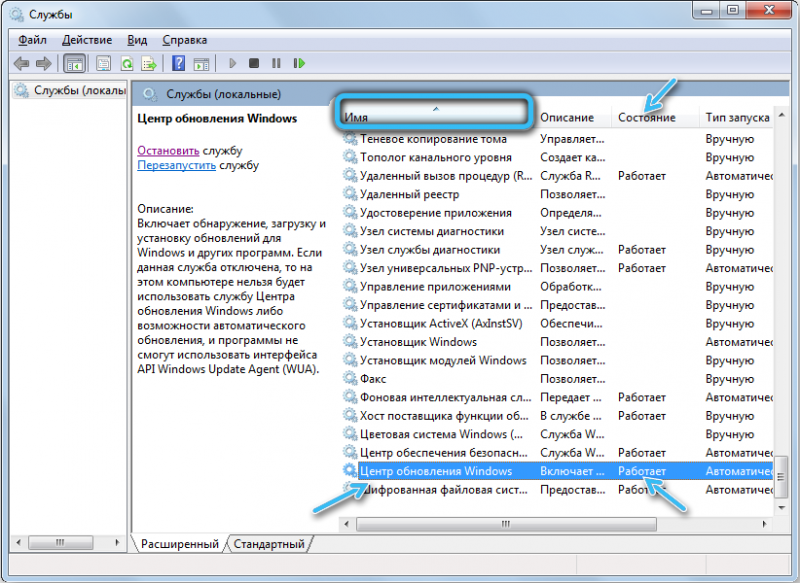800x583 pixels.
Task: Click left tree pane scrollbar left arrow
Action: 19,542
